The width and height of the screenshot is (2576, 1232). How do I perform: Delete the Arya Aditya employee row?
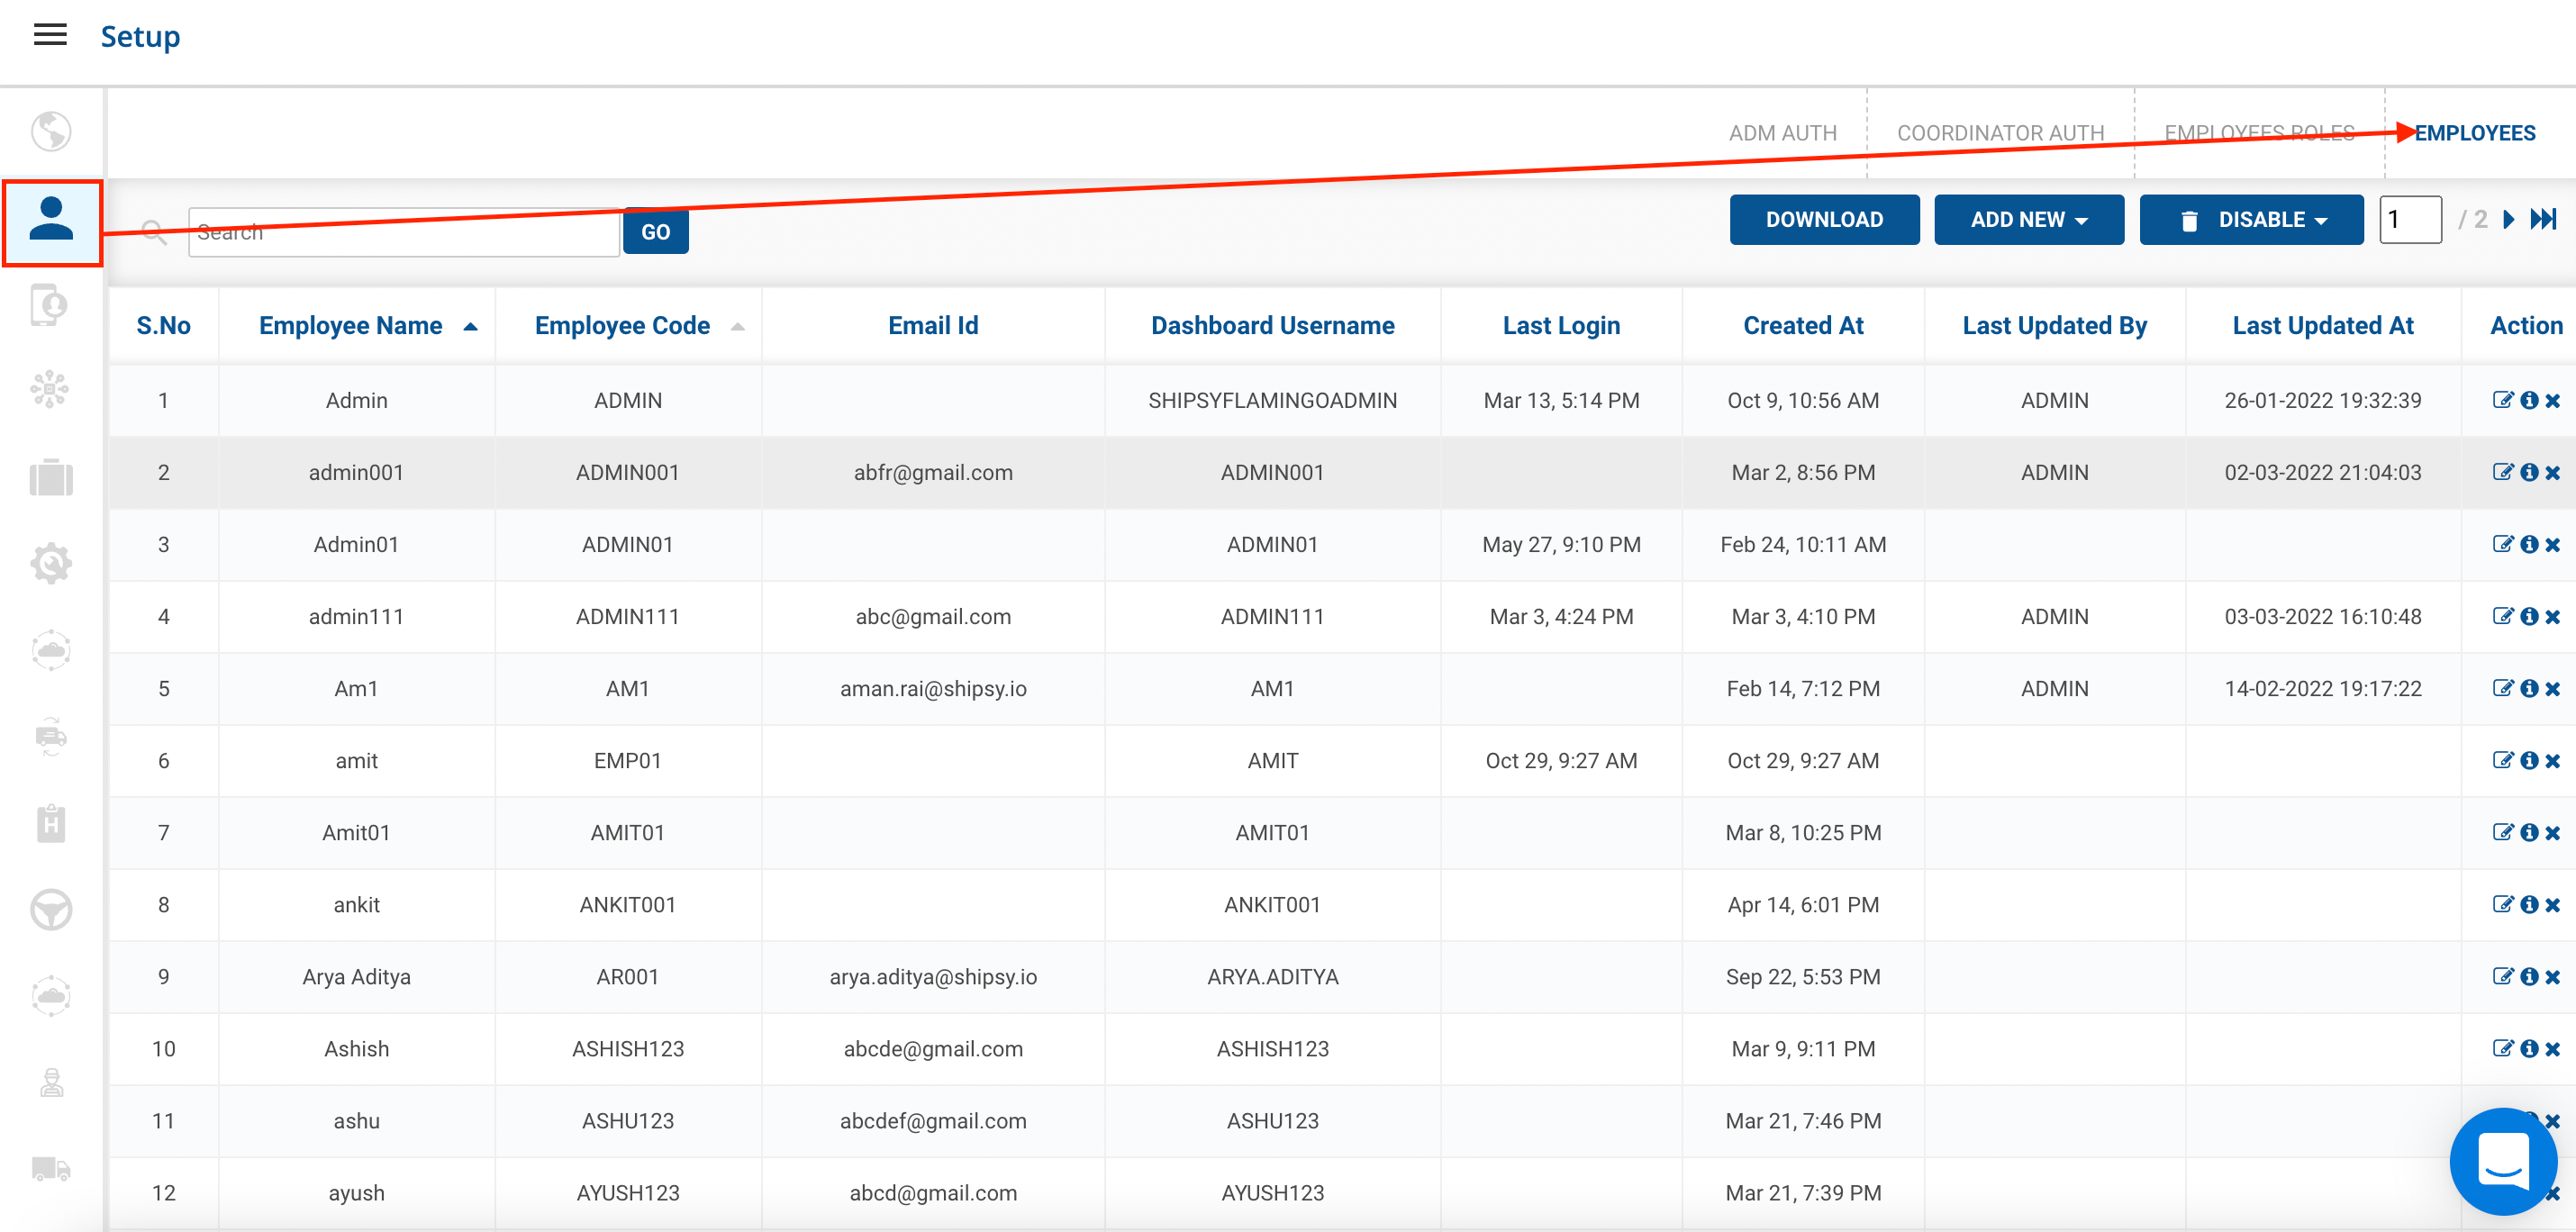point(2553,977)
